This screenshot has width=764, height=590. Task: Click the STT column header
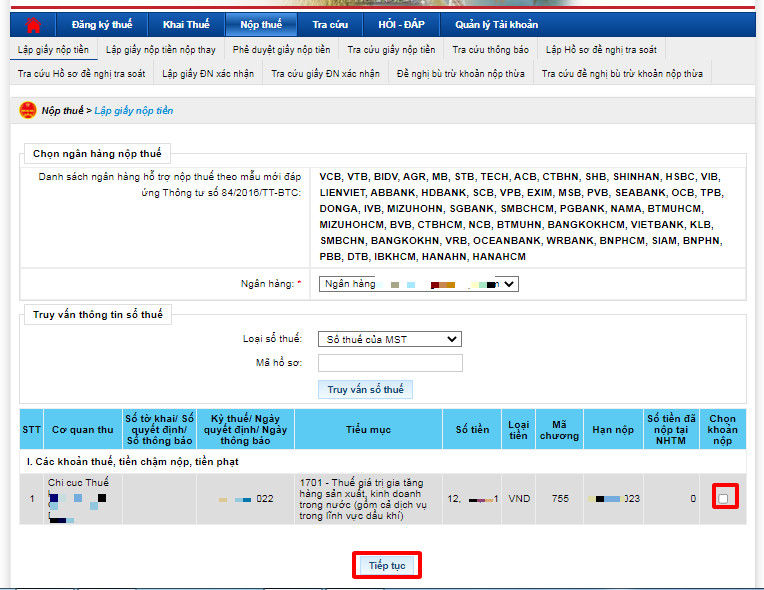click(x=32, y=429)
